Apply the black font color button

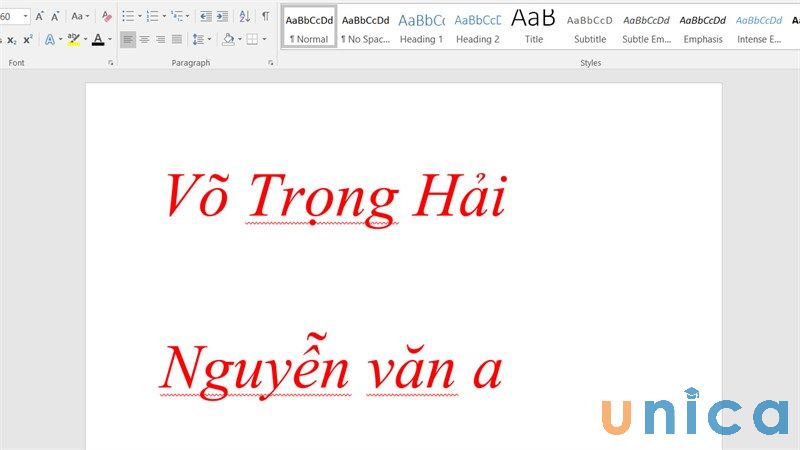pyautogui.click(x=98, y=39)
